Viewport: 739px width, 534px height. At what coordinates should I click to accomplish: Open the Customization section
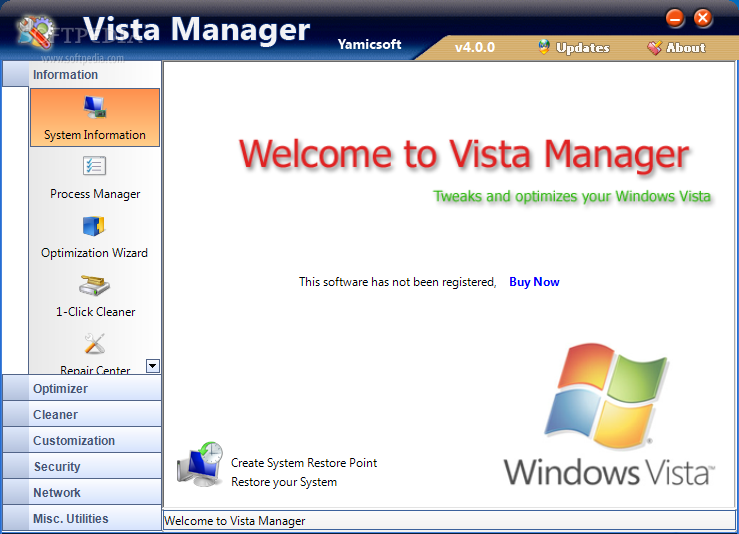82,440
